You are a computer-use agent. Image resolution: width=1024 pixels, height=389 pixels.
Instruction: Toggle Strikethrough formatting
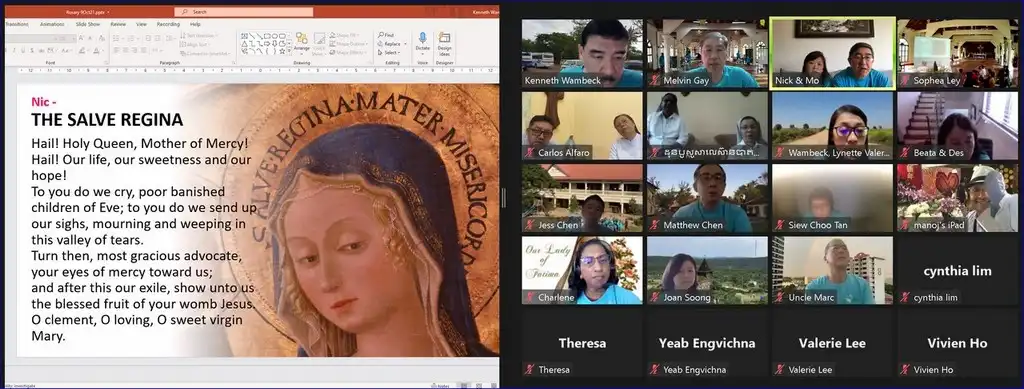point(41,50)
